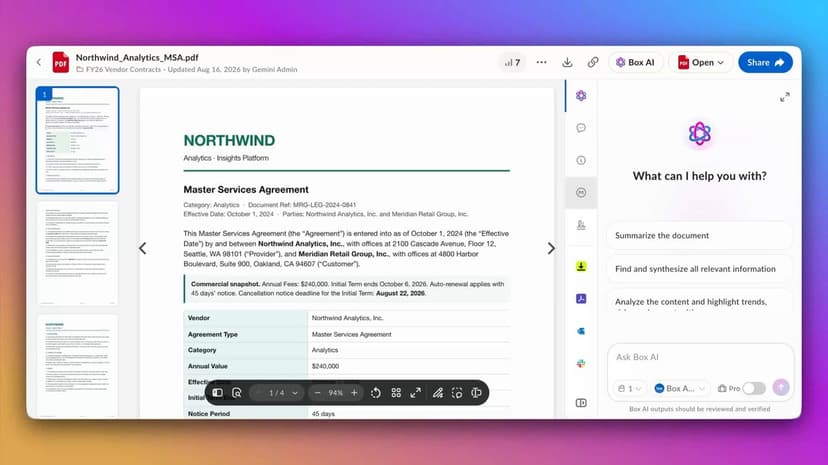Screen dimensions: 828x465
Task: Click Summarize the document suggestion
Action: coord(699,235)
